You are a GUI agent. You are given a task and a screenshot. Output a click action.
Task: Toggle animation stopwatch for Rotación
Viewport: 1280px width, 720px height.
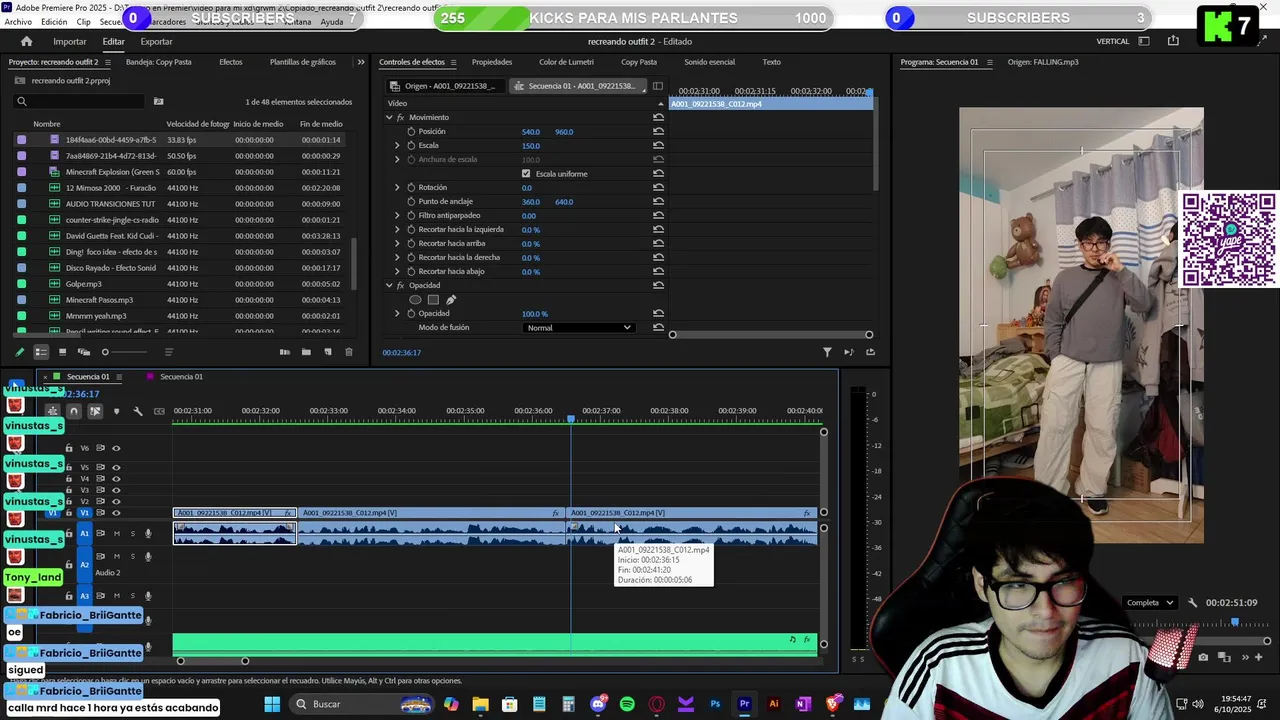click(x=410, y=187)
